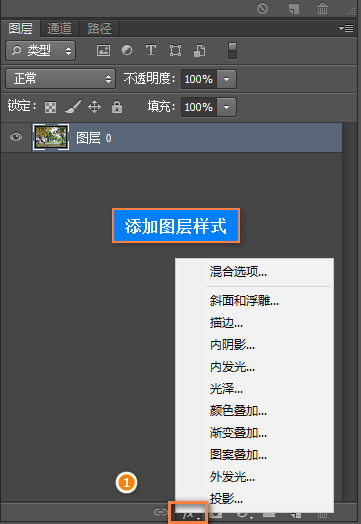Open the layers panel flyout menu icon

(346, 28)
